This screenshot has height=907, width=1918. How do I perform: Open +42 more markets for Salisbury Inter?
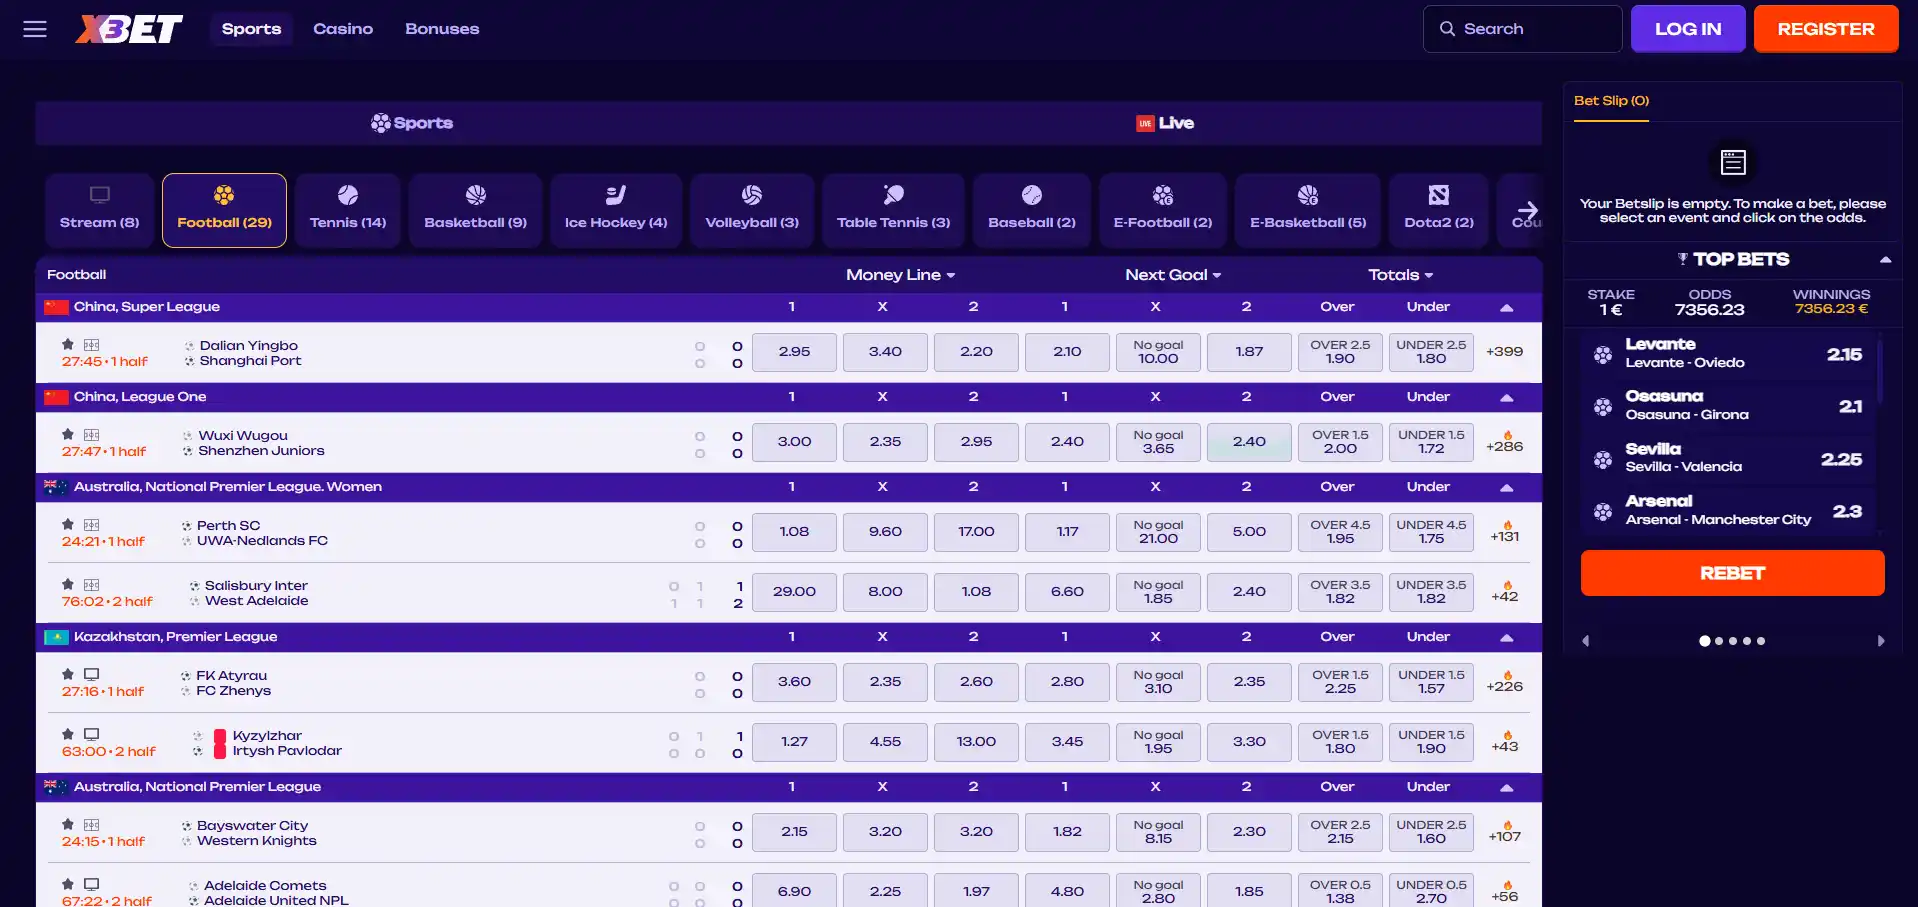click(x=1504, y=592)
